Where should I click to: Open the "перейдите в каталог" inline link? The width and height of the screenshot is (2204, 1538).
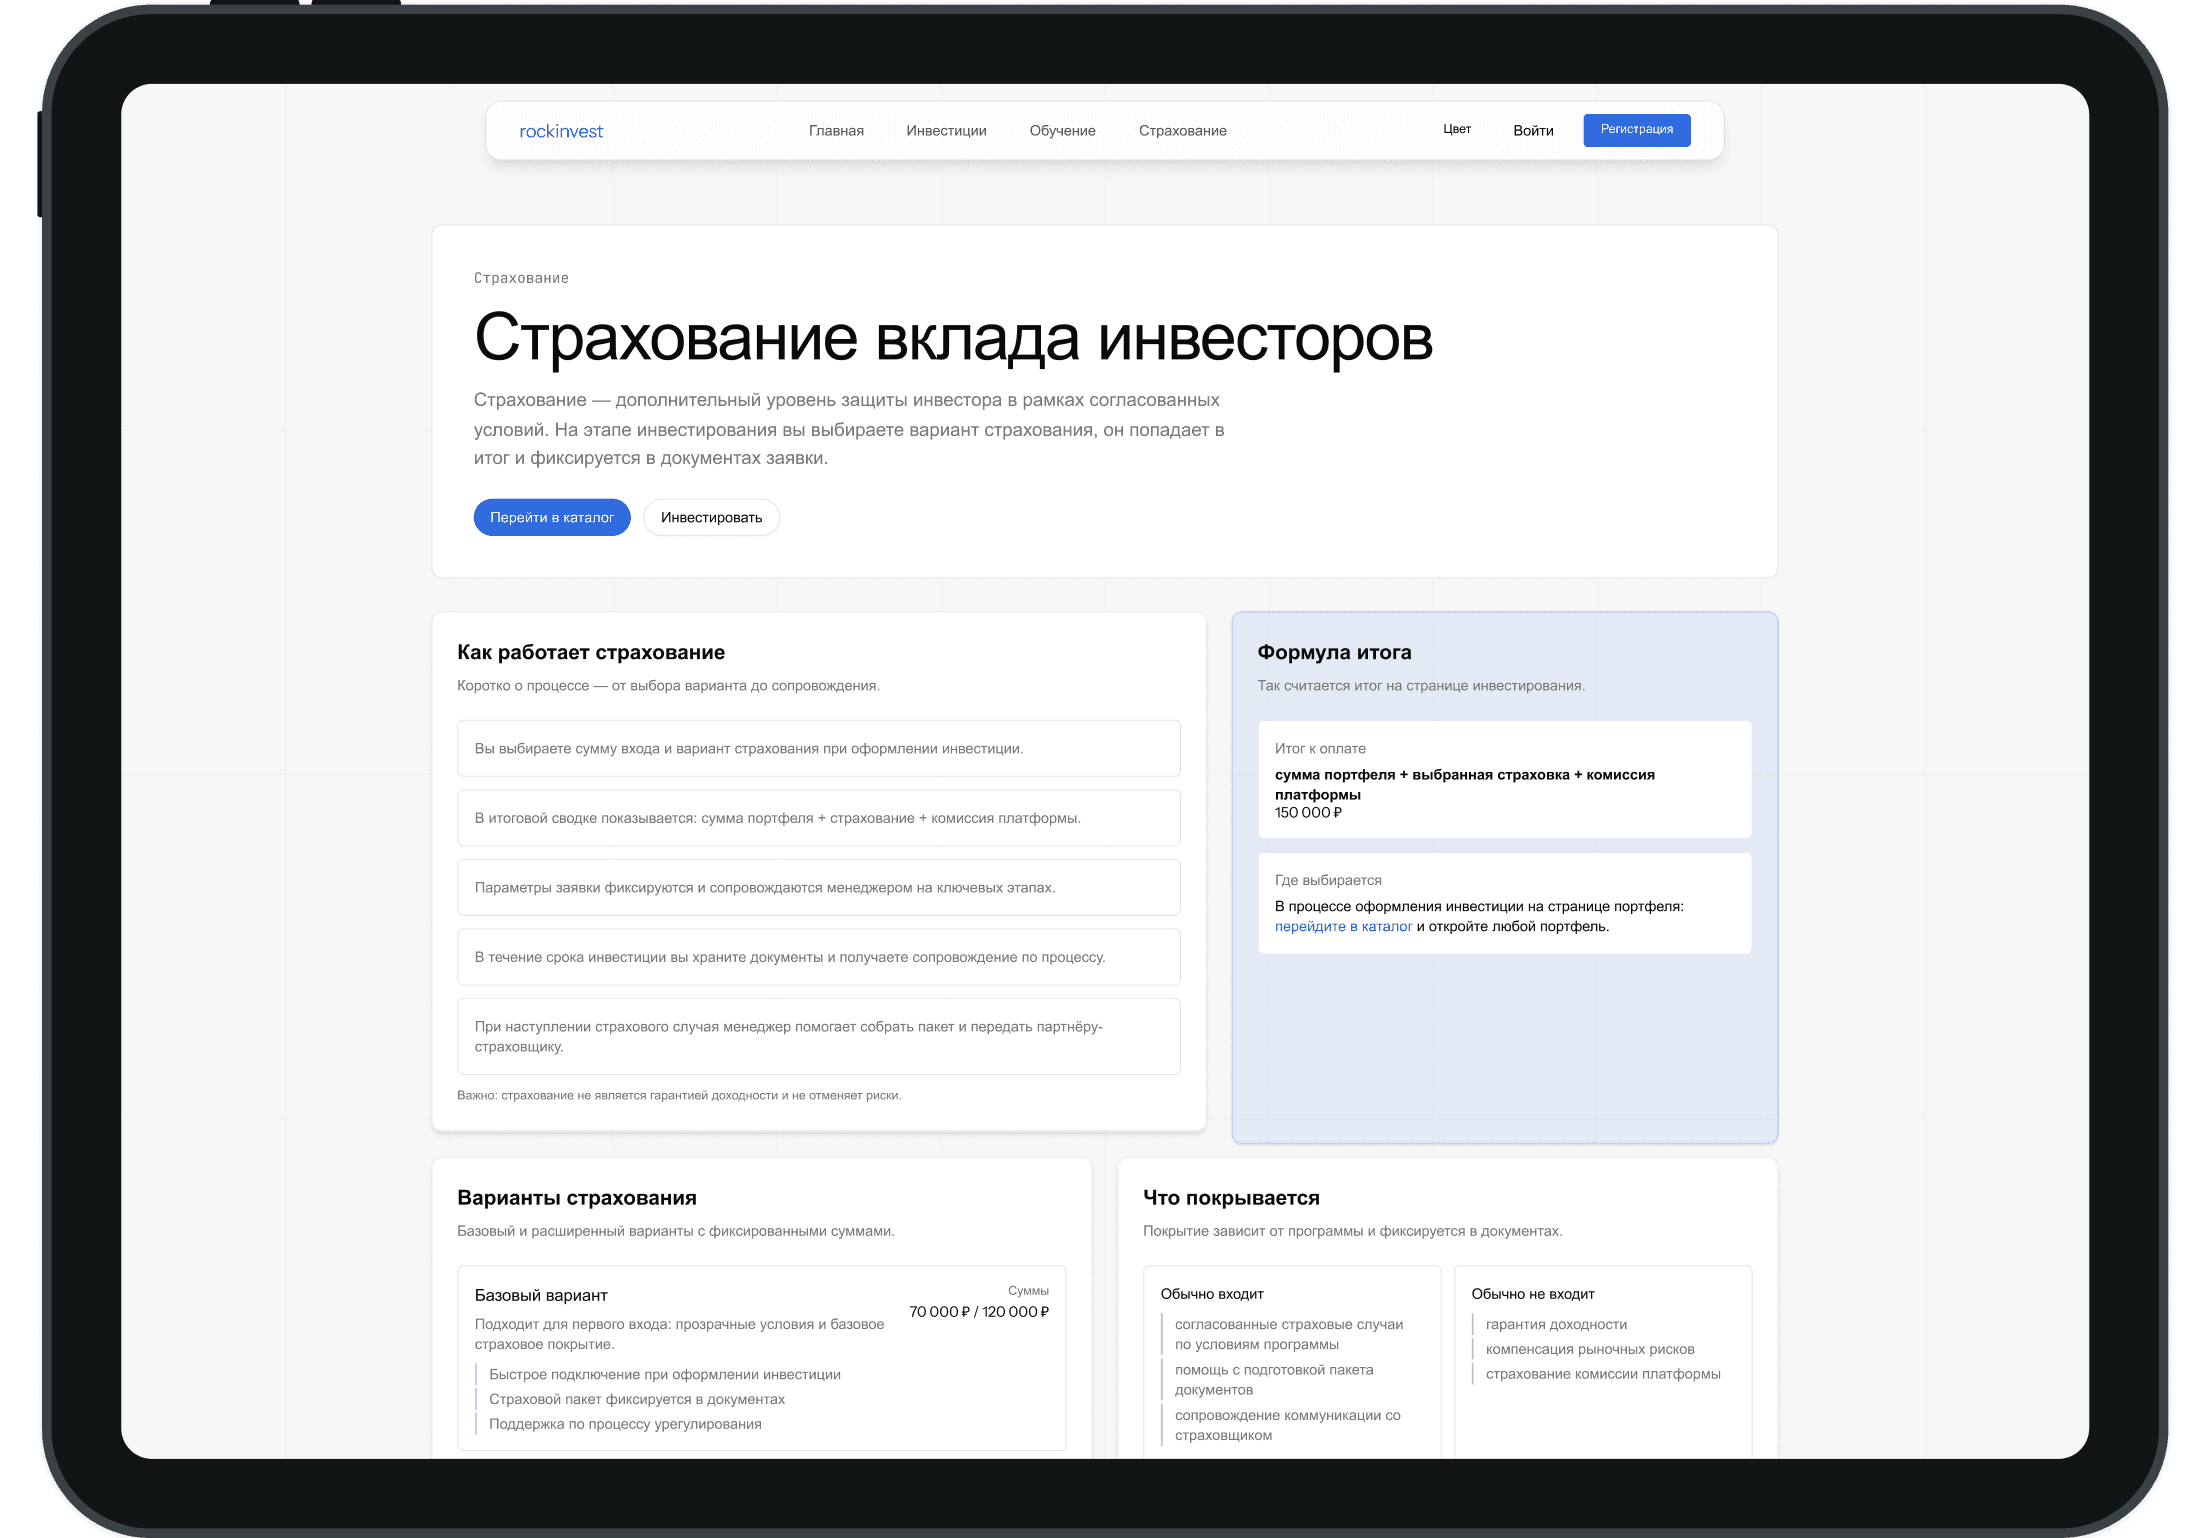(1344, 926)
